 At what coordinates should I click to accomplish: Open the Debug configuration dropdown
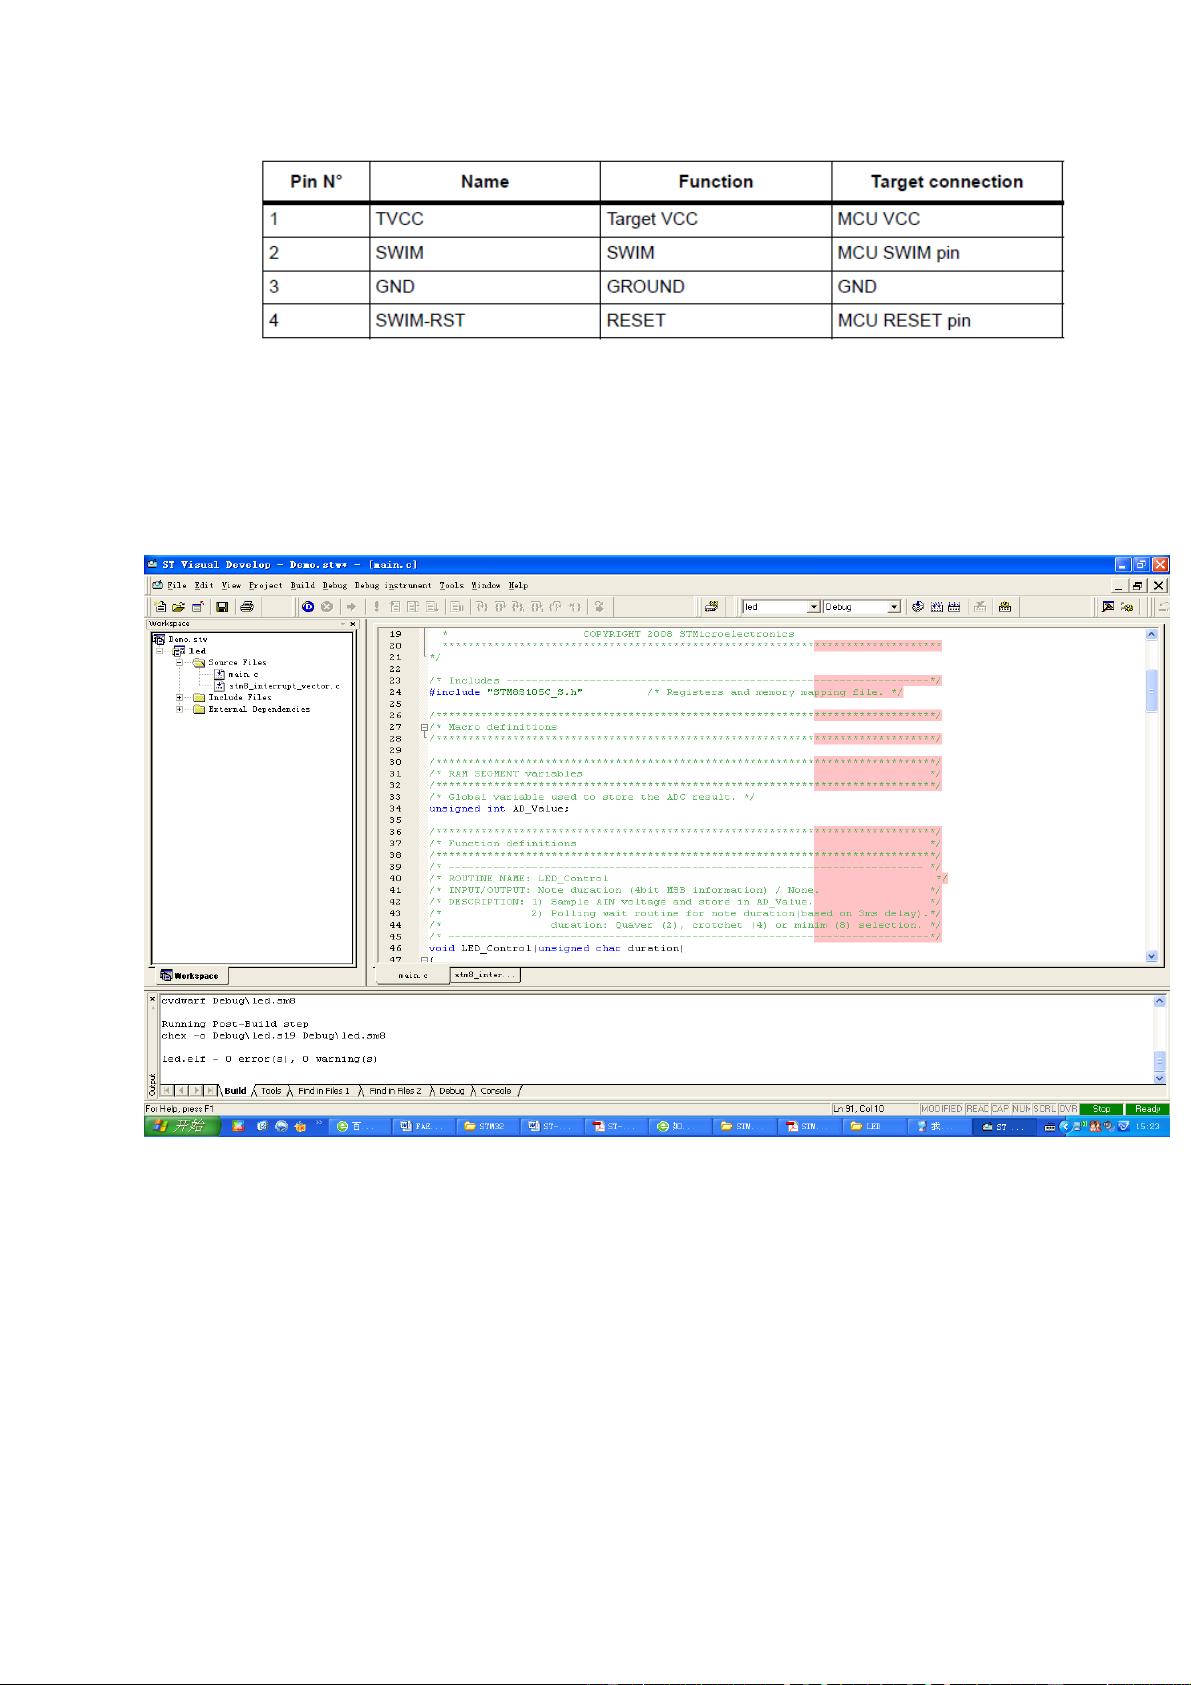coord(894,607)
